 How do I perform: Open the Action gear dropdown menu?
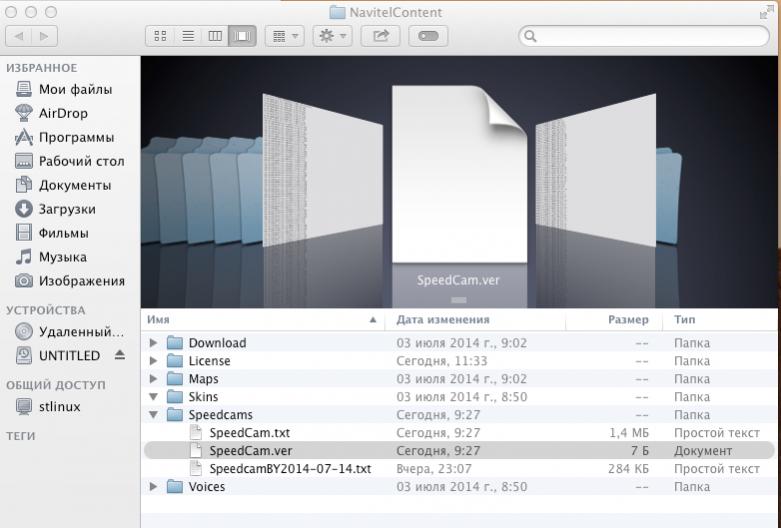point(331,36)
